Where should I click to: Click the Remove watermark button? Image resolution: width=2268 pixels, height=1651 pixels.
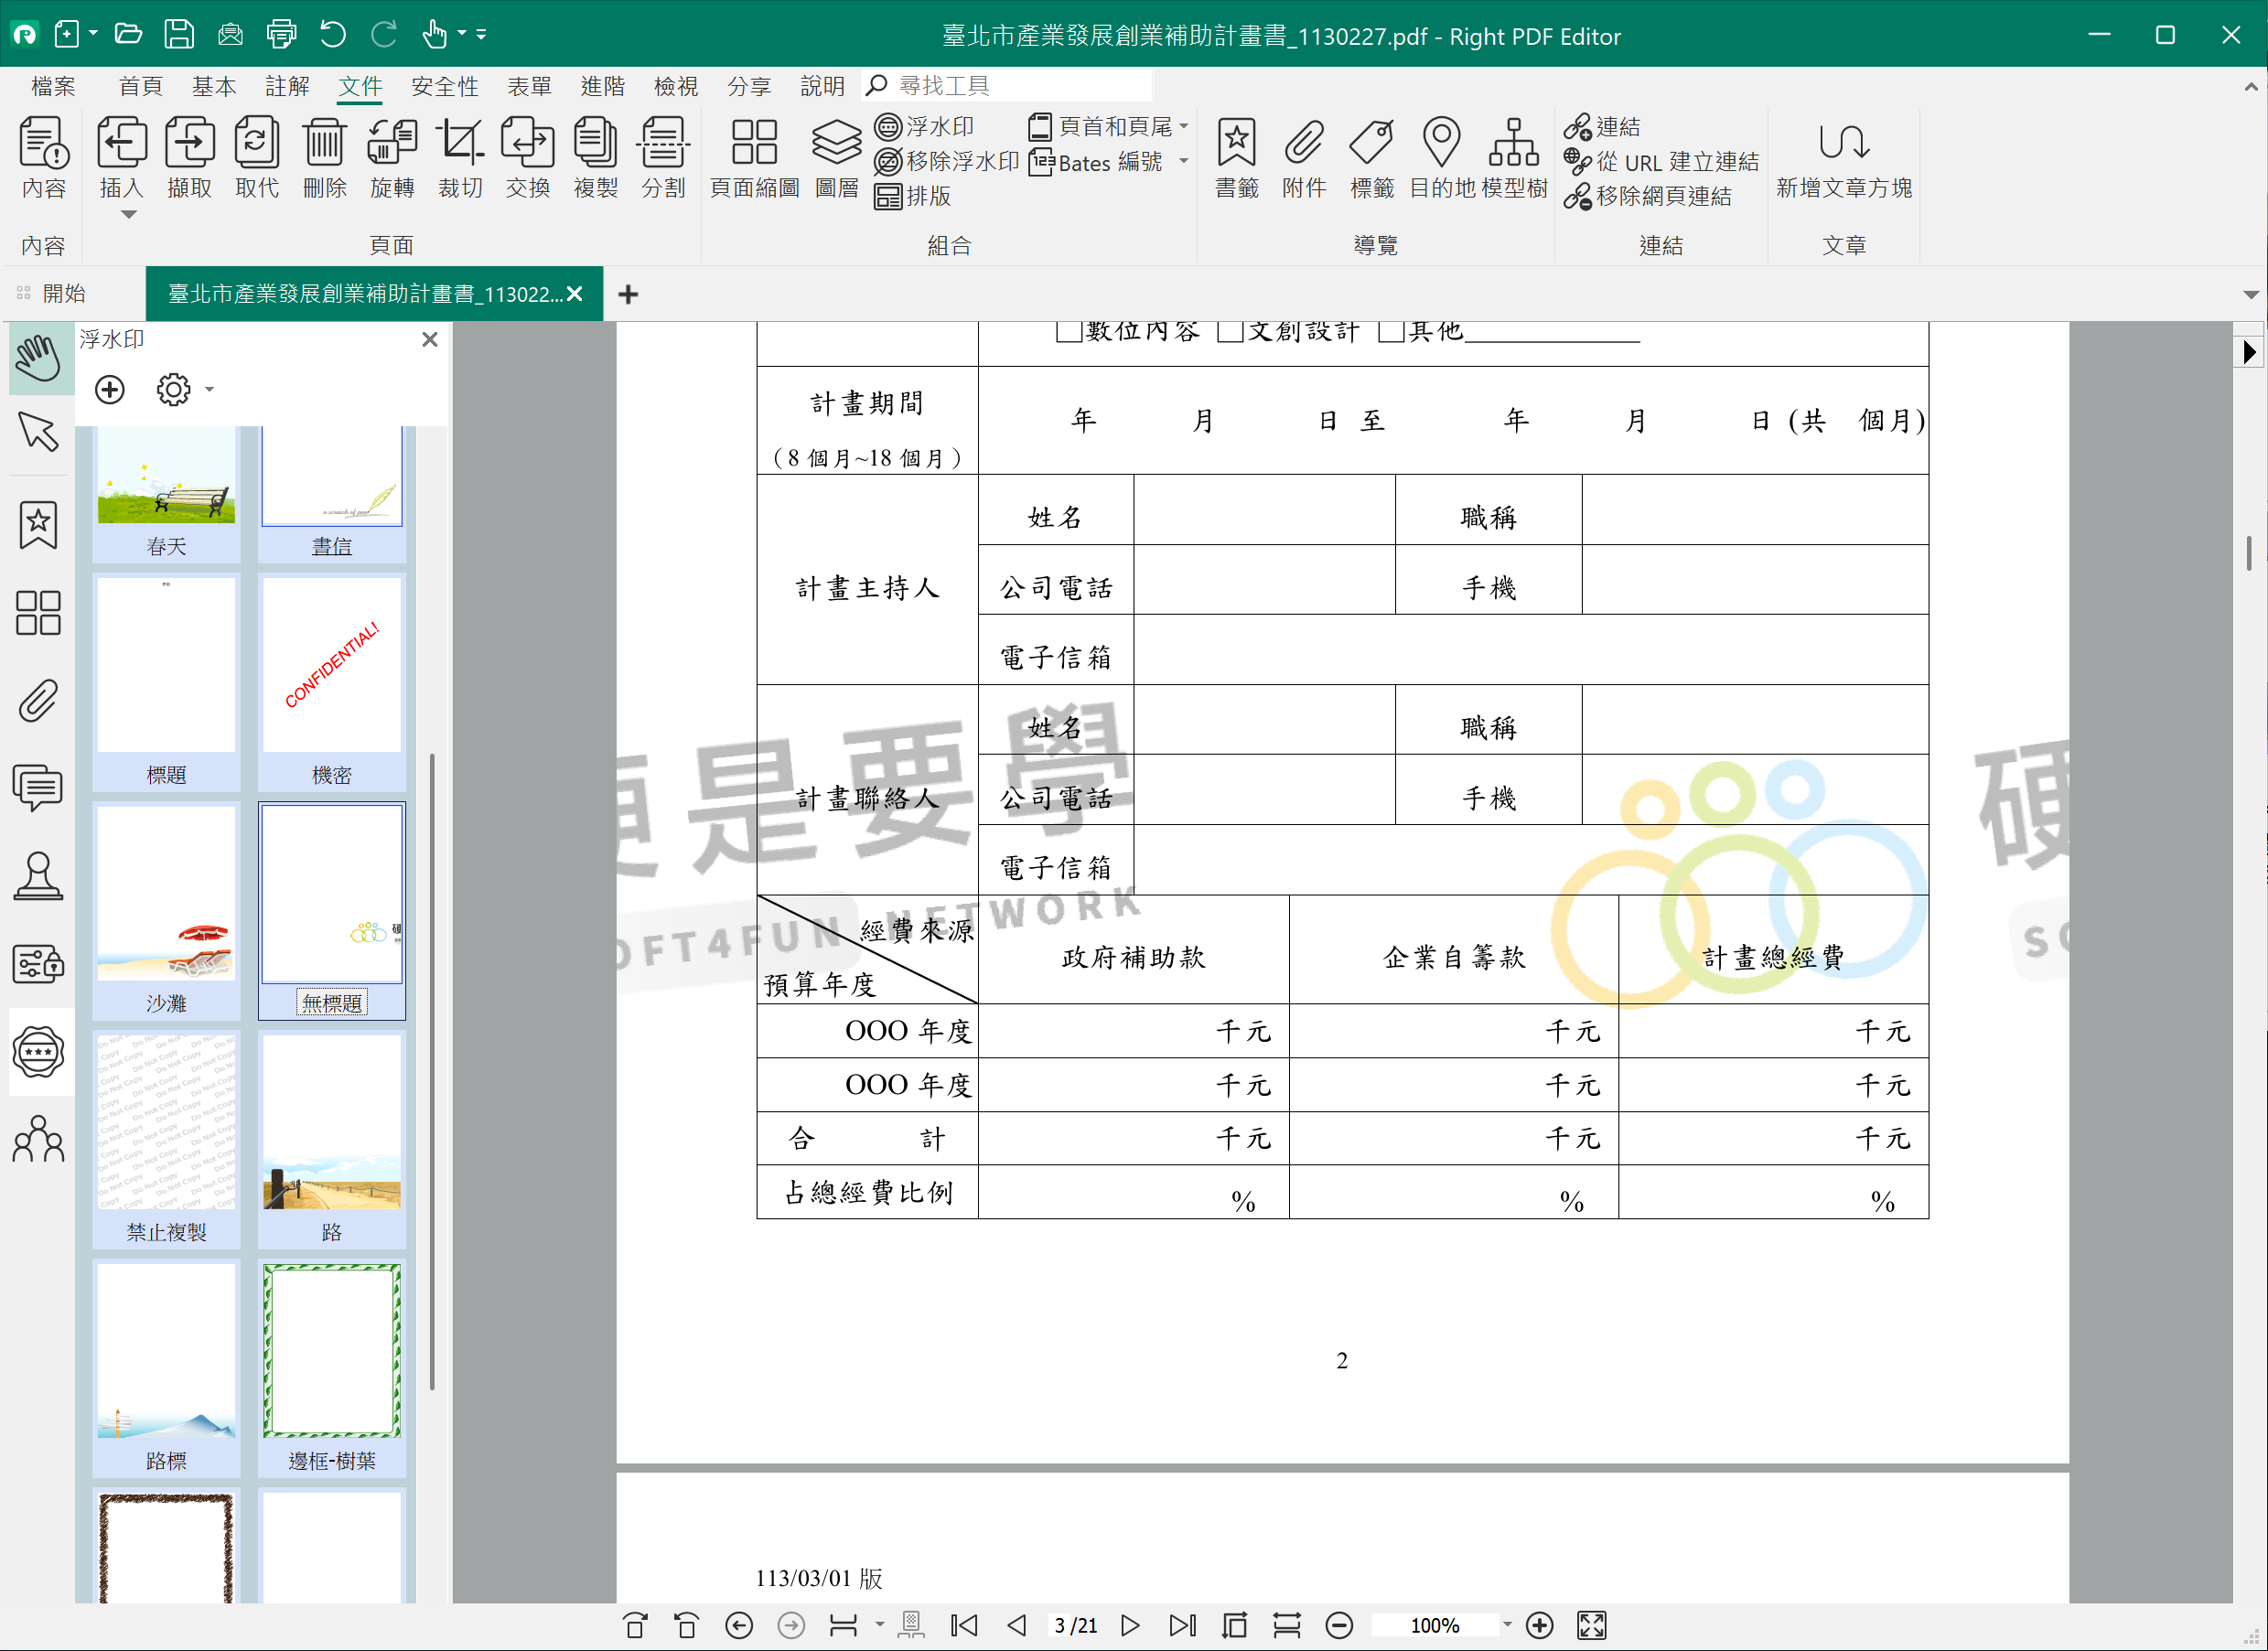coord(946,161)
